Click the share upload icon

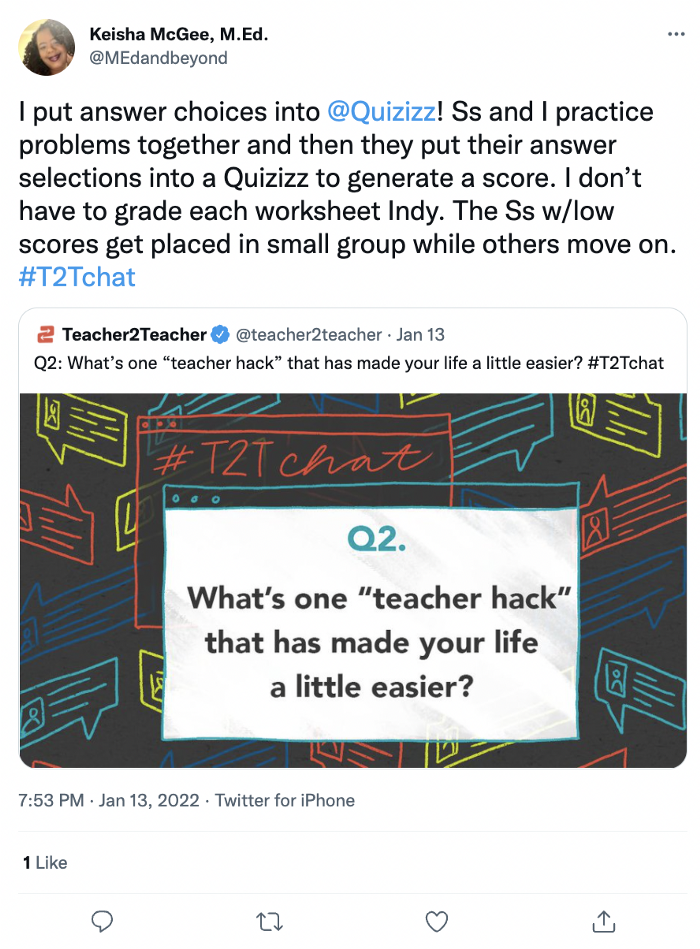pyautogui.click(x=603, y=919)
